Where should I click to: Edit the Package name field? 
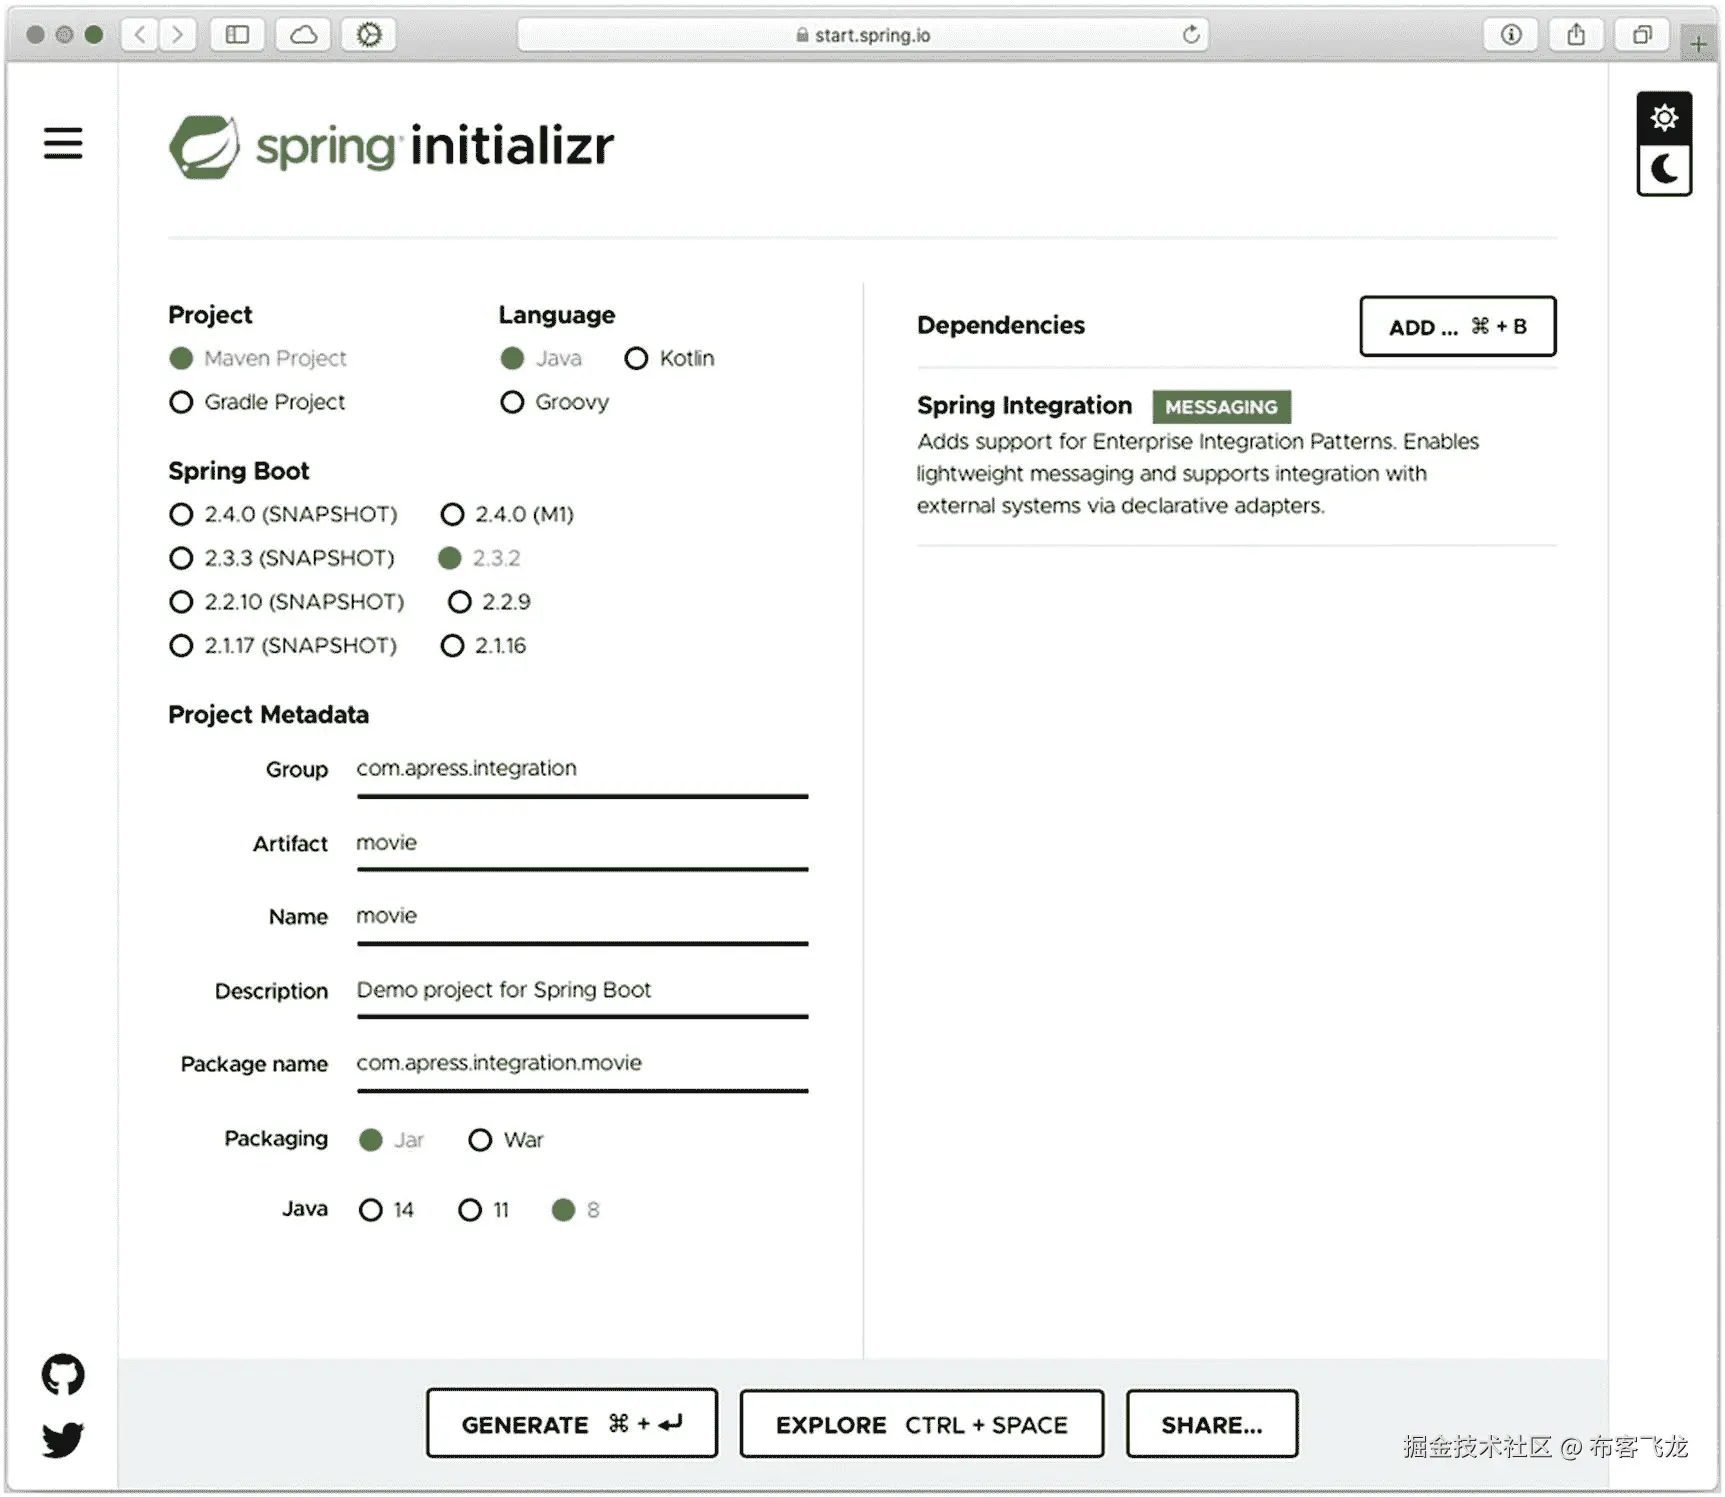tap(580, 1063)
